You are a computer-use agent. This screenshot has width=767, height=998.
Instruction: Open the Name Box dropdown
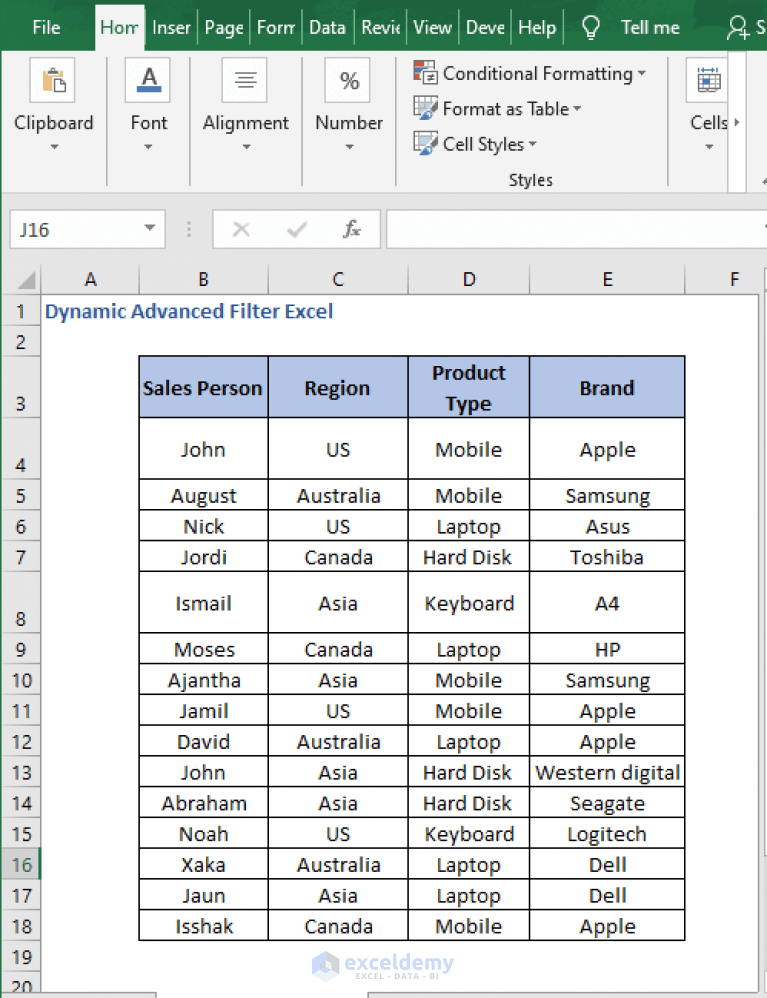point(150,229)
